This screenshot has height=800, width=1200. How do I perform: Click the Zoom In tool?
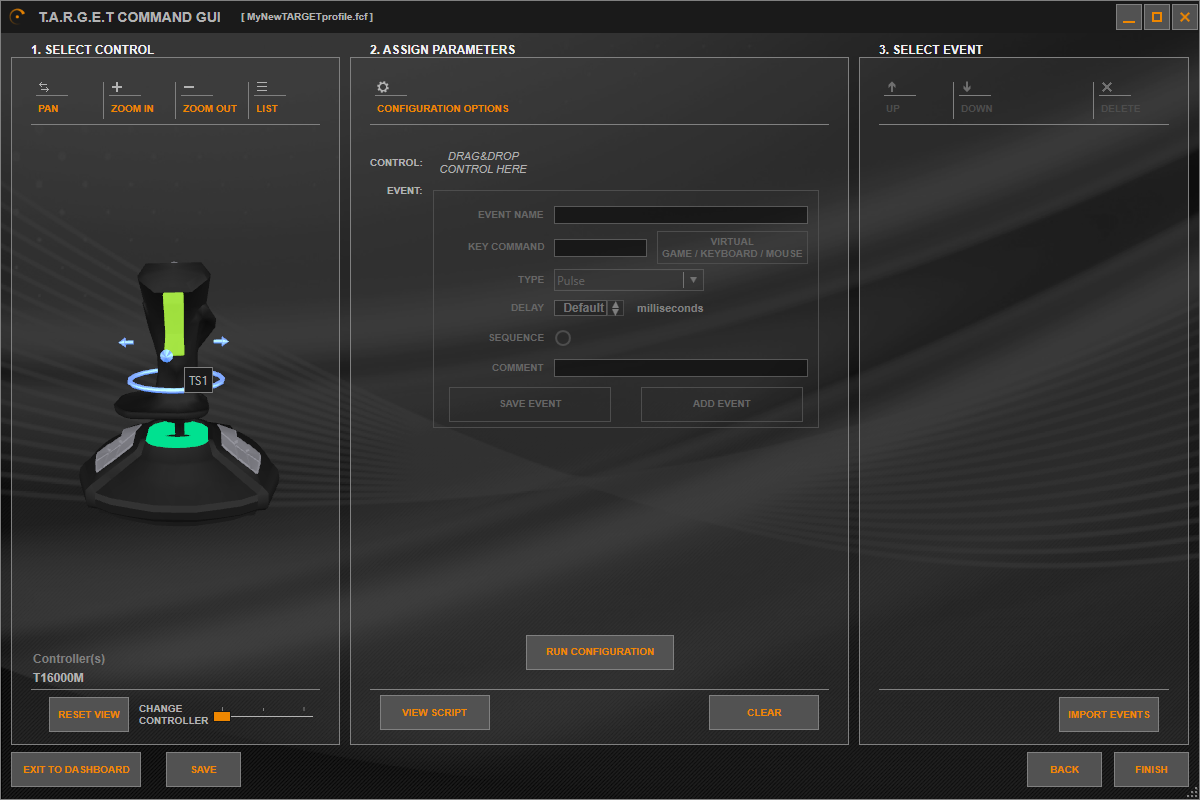[132, 97]
